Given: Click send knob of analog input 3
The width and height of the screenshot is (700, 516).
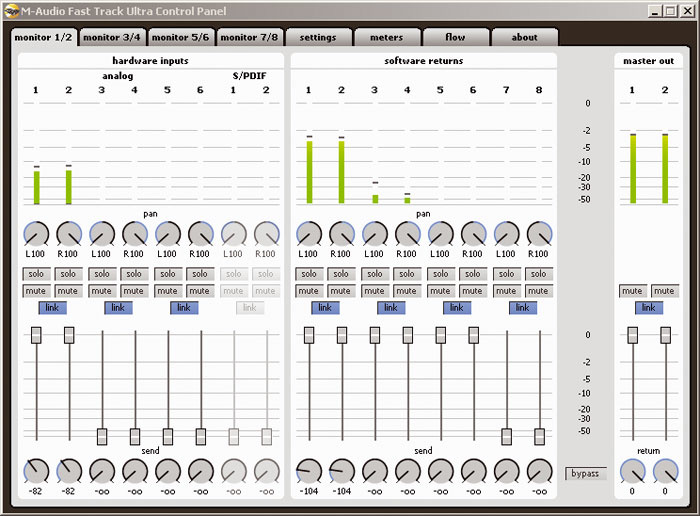Looking at the screenshot, I should tap(102, 471).
